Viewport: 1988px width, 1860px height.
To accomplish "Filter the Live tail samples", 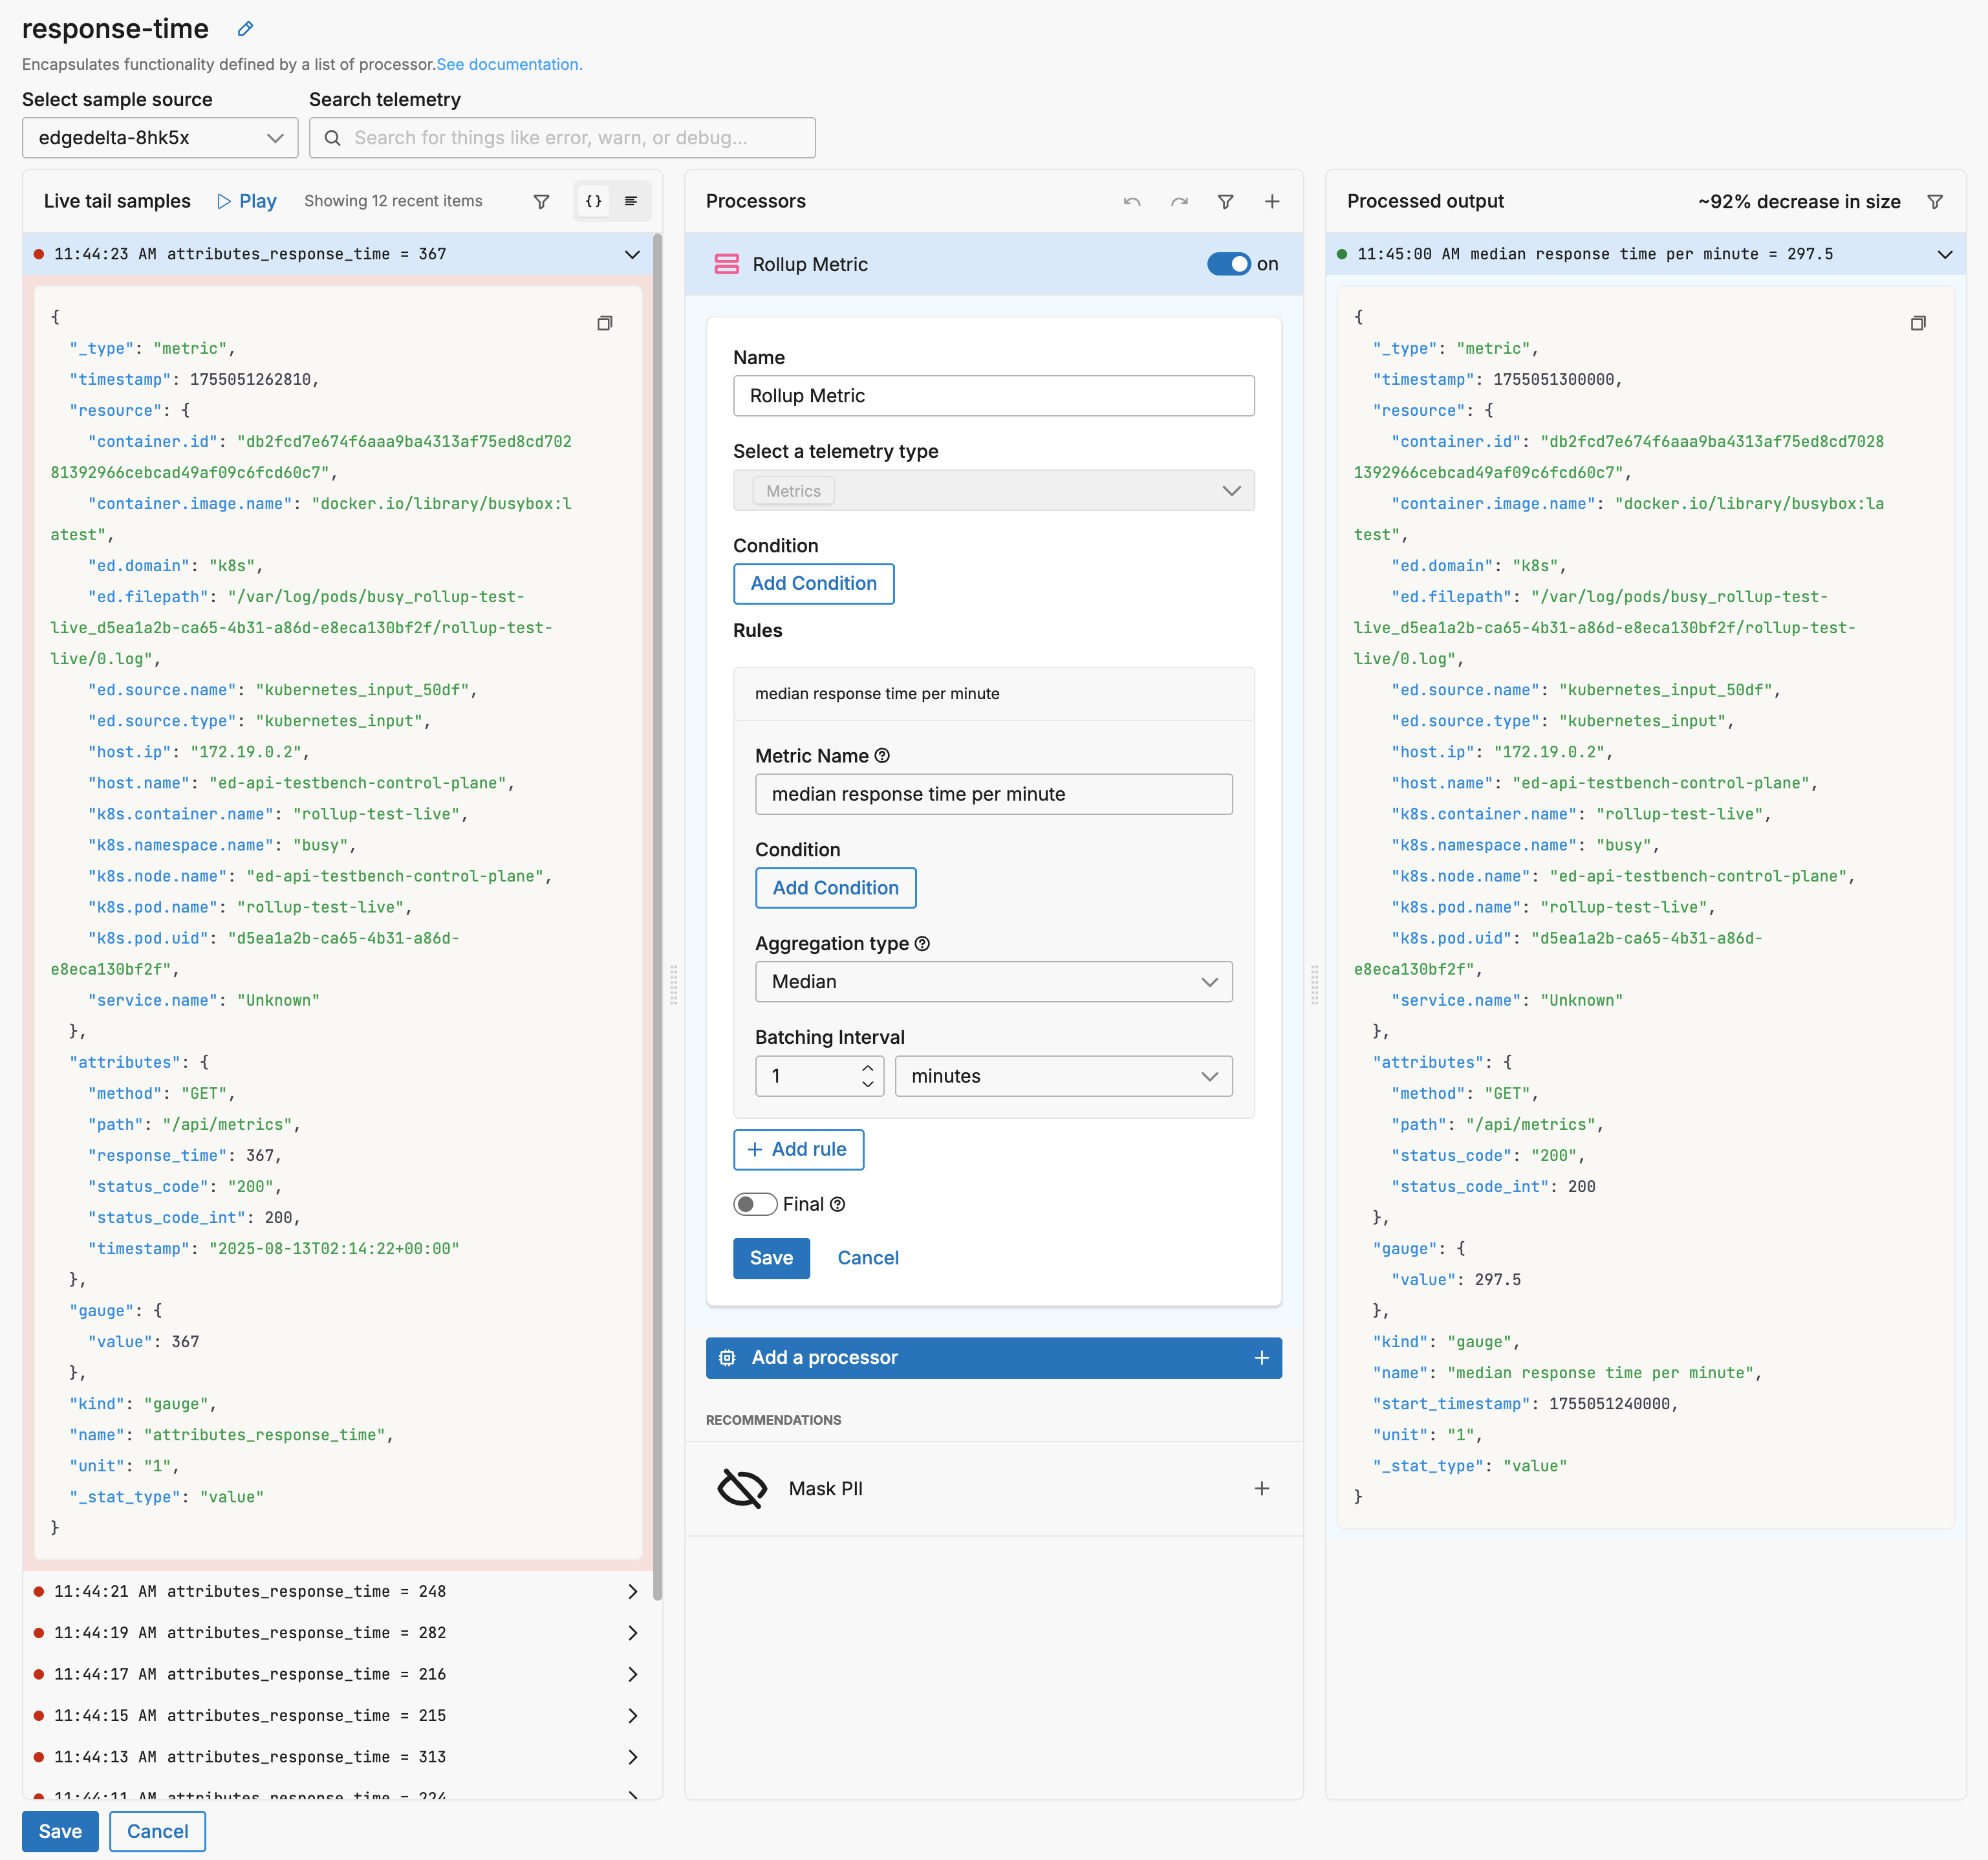I will coord(541,201).
